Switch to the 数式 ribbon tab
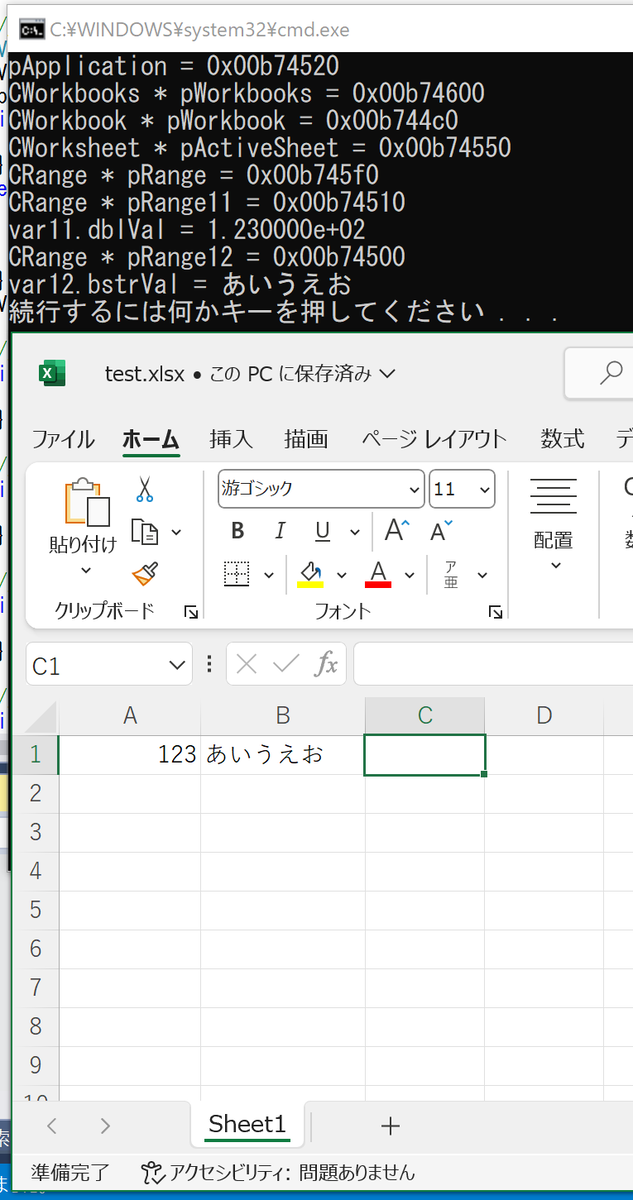The image size is (633, 1200). tap(563, 439)
